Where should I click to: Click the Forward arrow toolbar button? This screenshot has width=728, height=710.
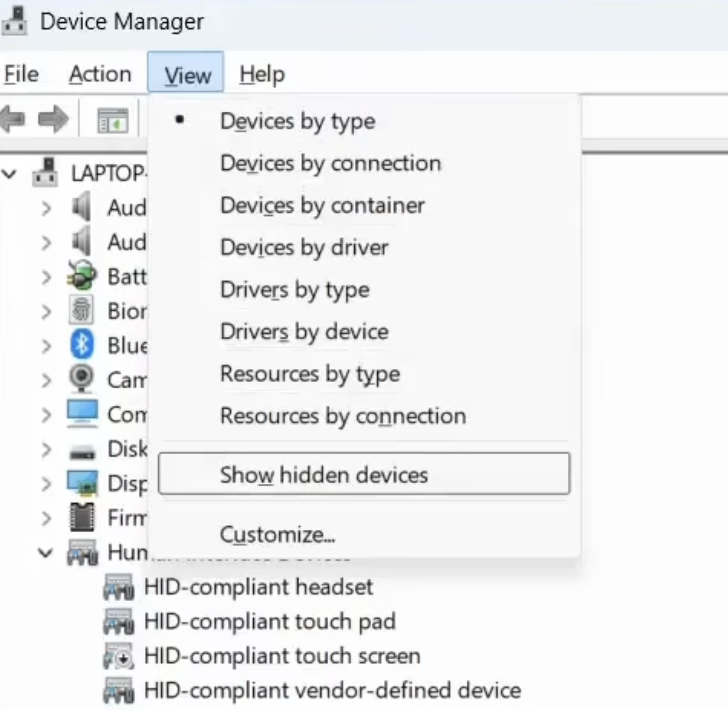[x=53, y=119]
